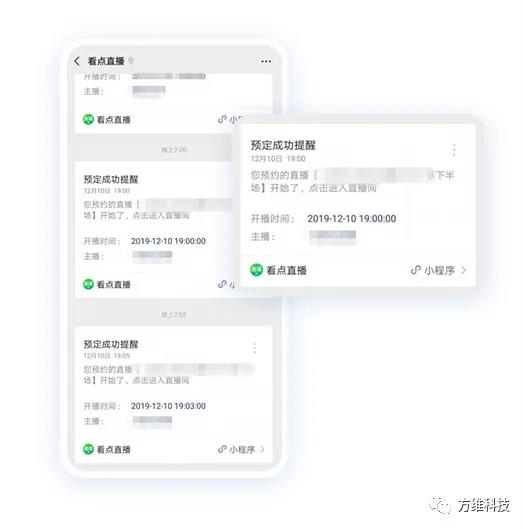Select start time 2019-12-10 19:03:00 text
The image size is (523, 529).
168,406
